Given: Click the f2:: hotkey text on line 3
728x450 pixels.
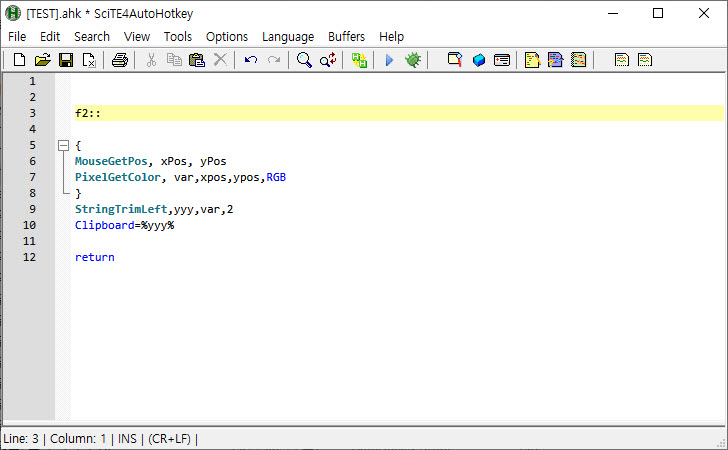Looking at the screenshot, I should pos(88,113).
